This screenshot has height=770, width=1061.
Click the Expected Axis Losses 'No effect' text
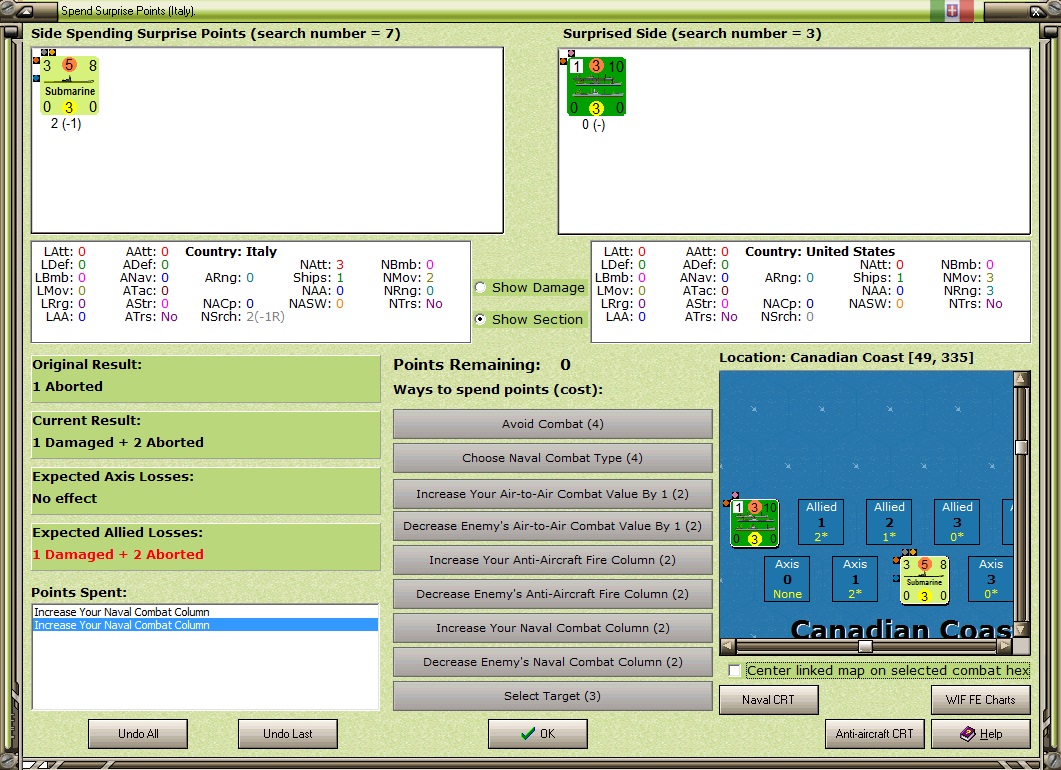pos(64,498)
